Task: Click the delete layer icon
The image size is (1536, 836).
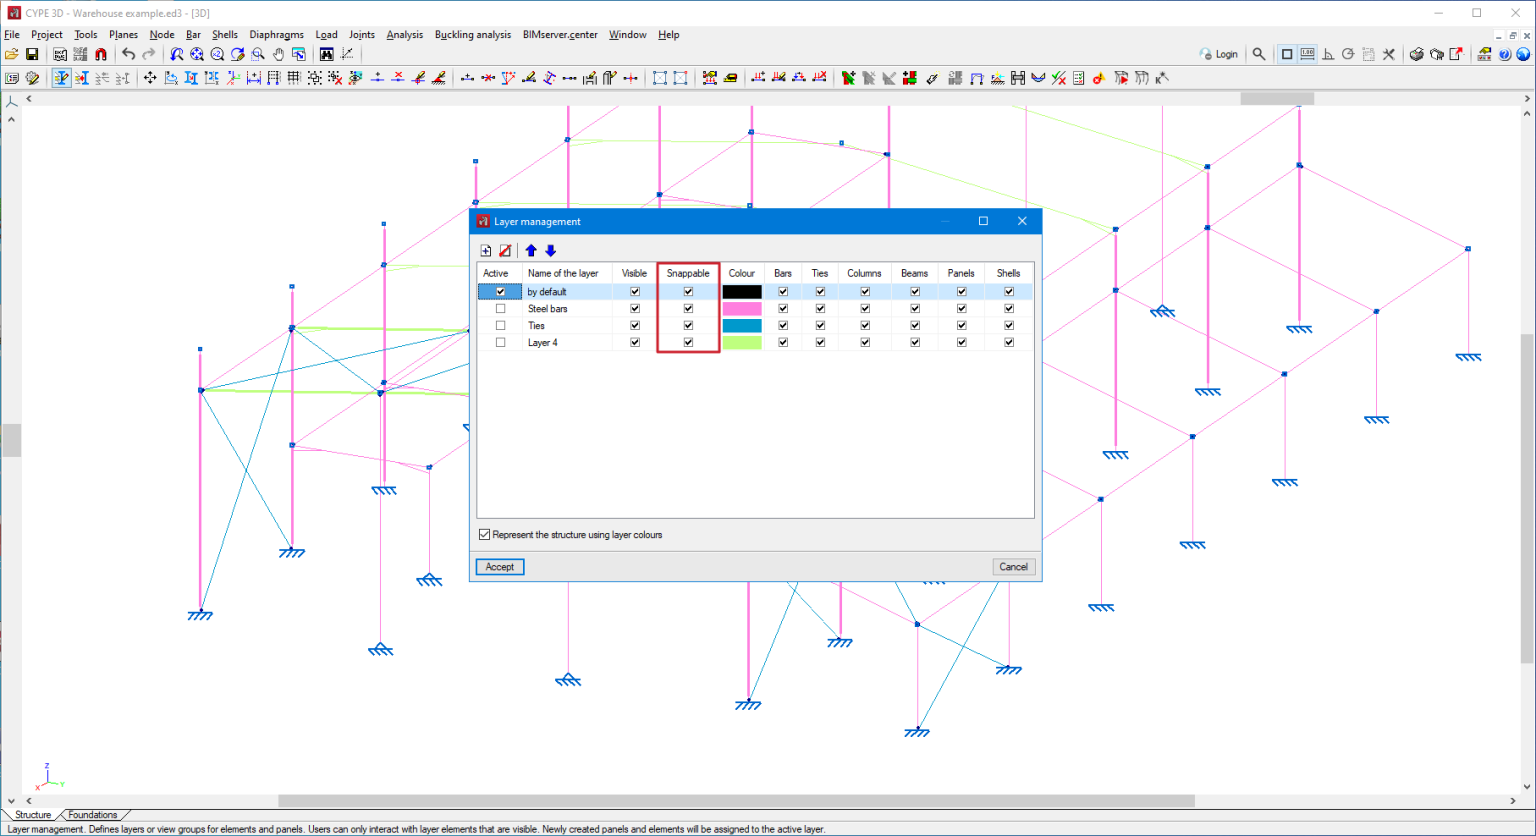Action: (506, 251)
